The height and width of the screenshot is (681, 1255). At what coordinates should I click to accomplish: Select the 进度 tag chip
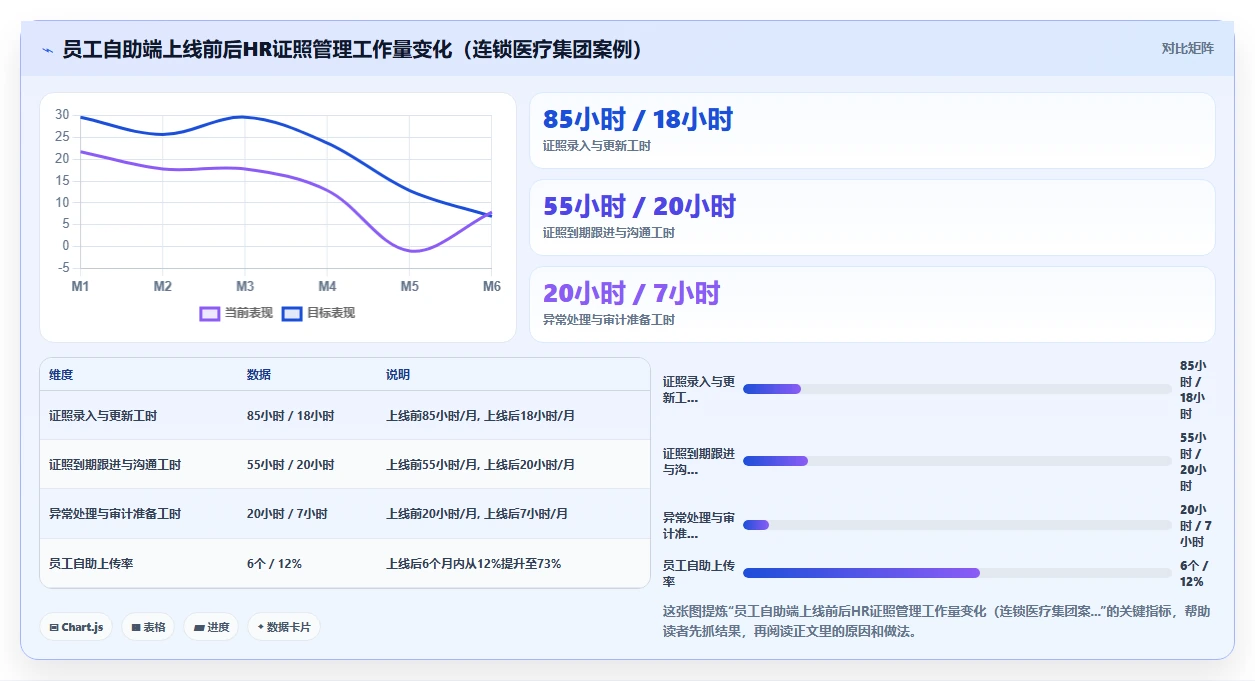[211, 627]
